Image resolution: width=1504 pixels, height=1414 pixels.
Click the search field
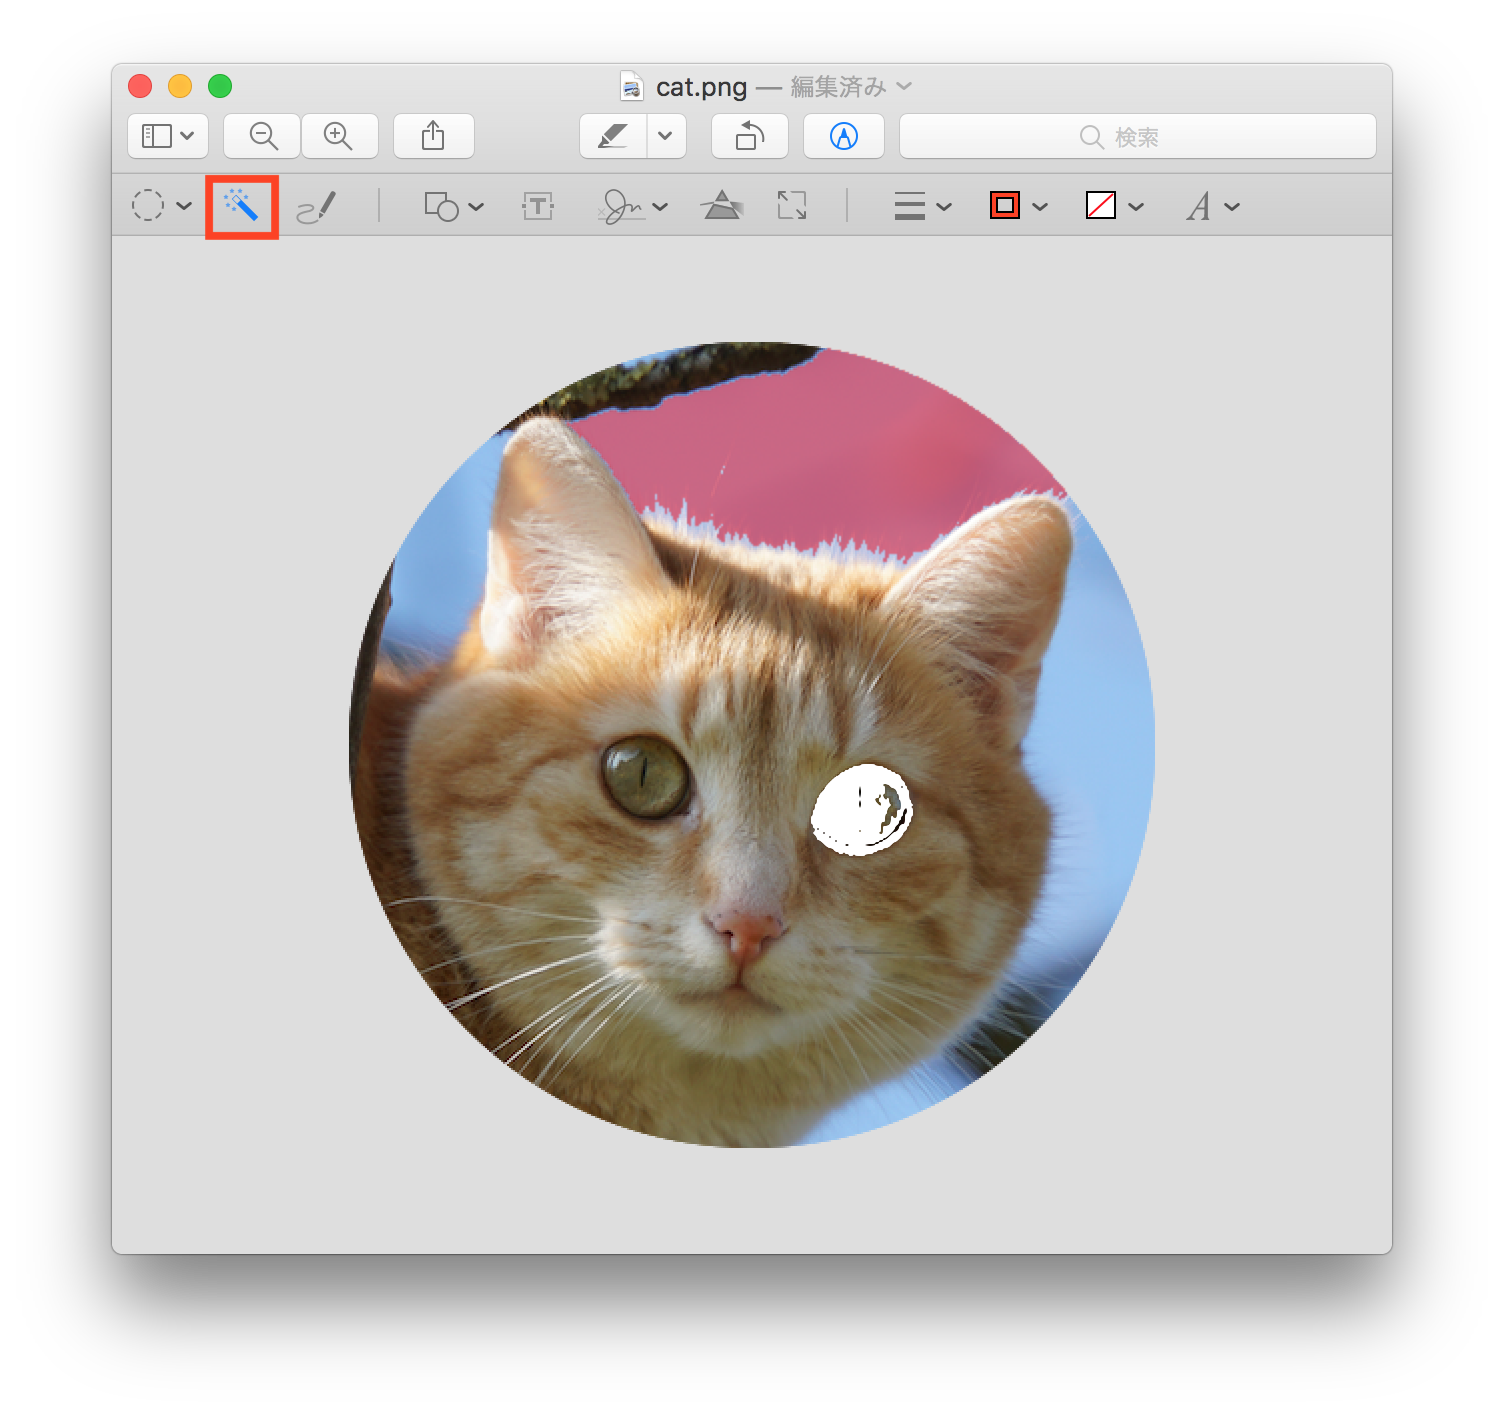pos(1138,136)
